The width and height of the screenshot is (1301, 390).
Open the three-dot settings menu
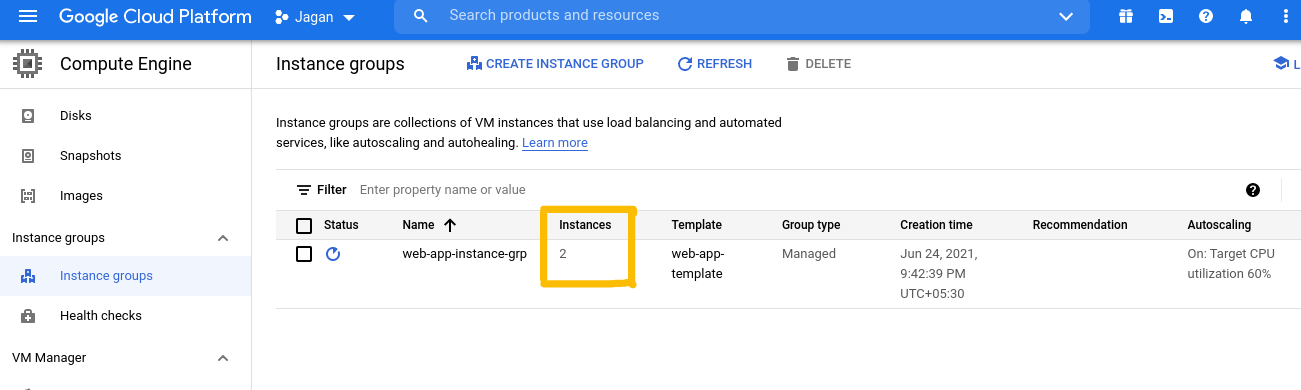(1286, 17)
